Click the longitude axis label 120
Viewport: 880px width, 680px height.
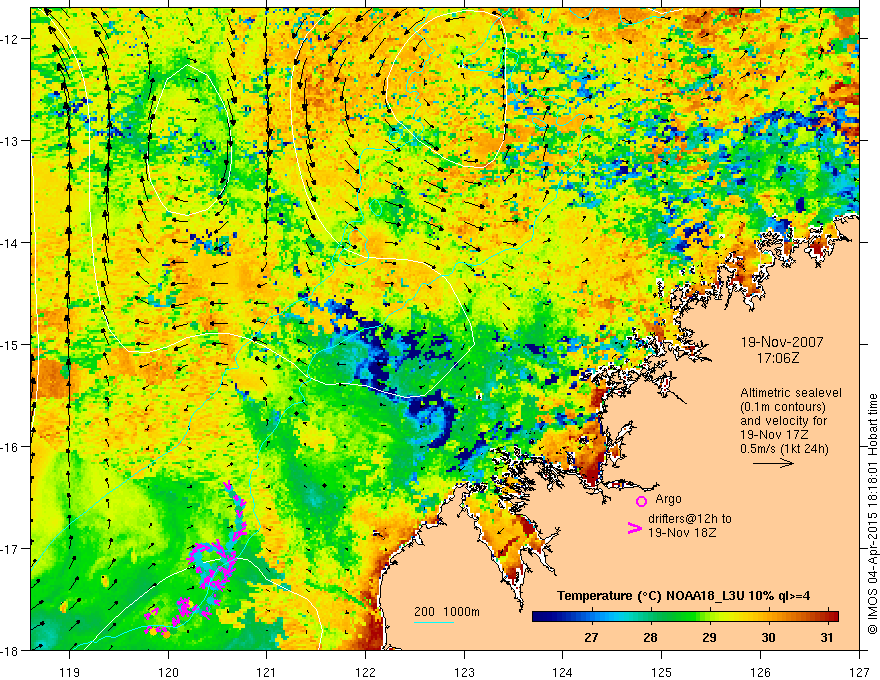[168, 673]
